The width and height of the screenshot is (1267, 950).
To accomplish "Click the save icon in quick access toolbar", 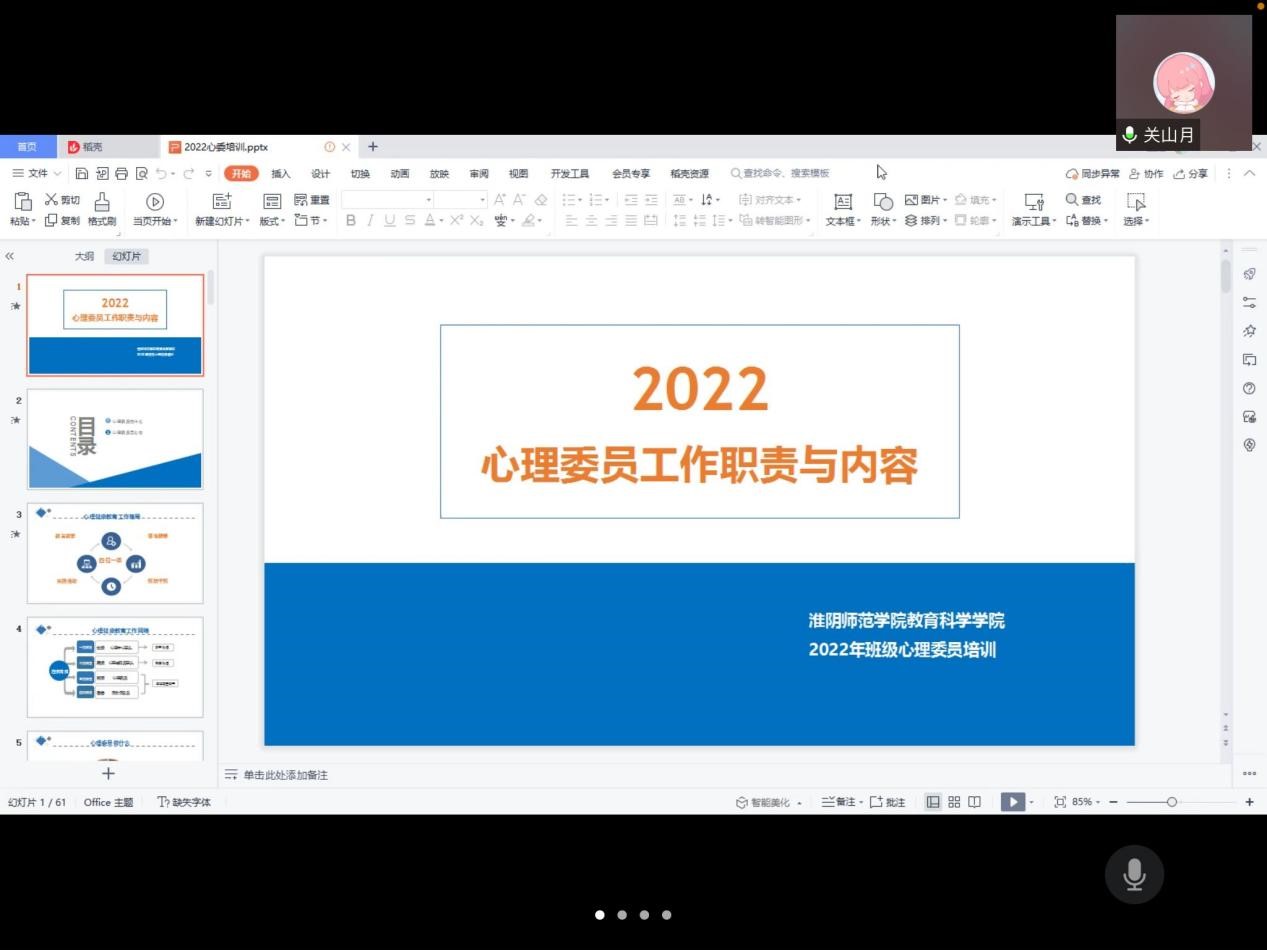I will 82,174.
